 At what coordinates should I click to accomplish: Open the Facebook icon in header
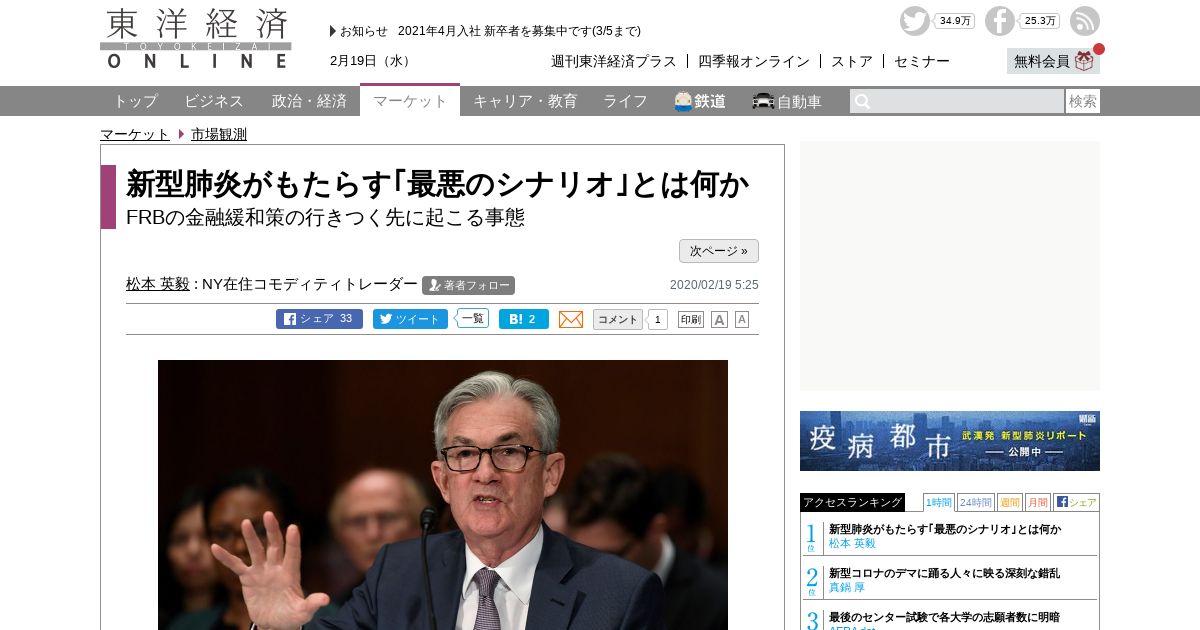(999, 21)
